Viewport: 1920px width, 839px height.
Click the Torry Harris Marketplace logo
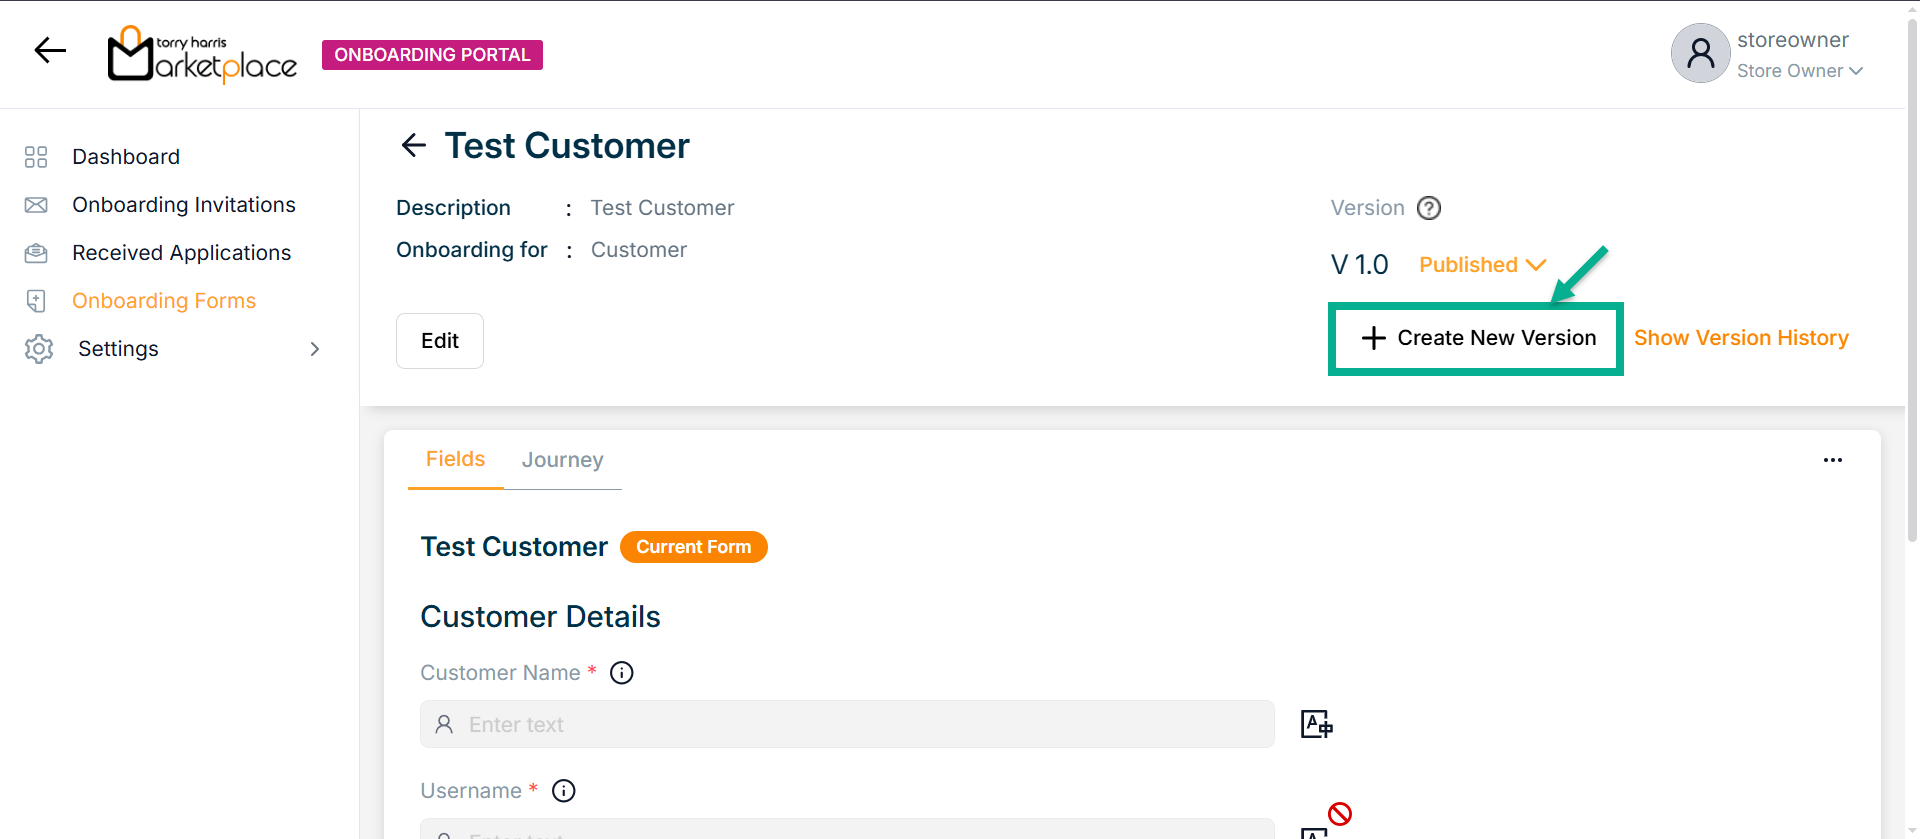click(x=203, y=54)
